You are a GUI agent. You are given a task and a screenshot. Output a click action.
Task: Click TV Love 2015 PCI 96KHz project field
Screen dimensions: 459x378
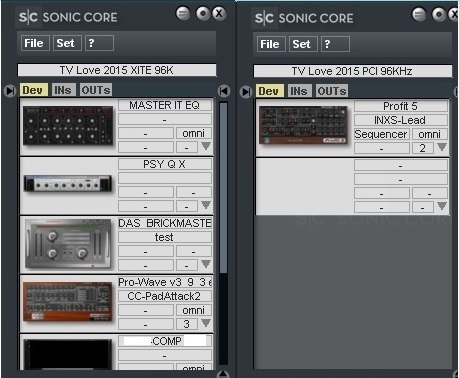click(353, 71)
